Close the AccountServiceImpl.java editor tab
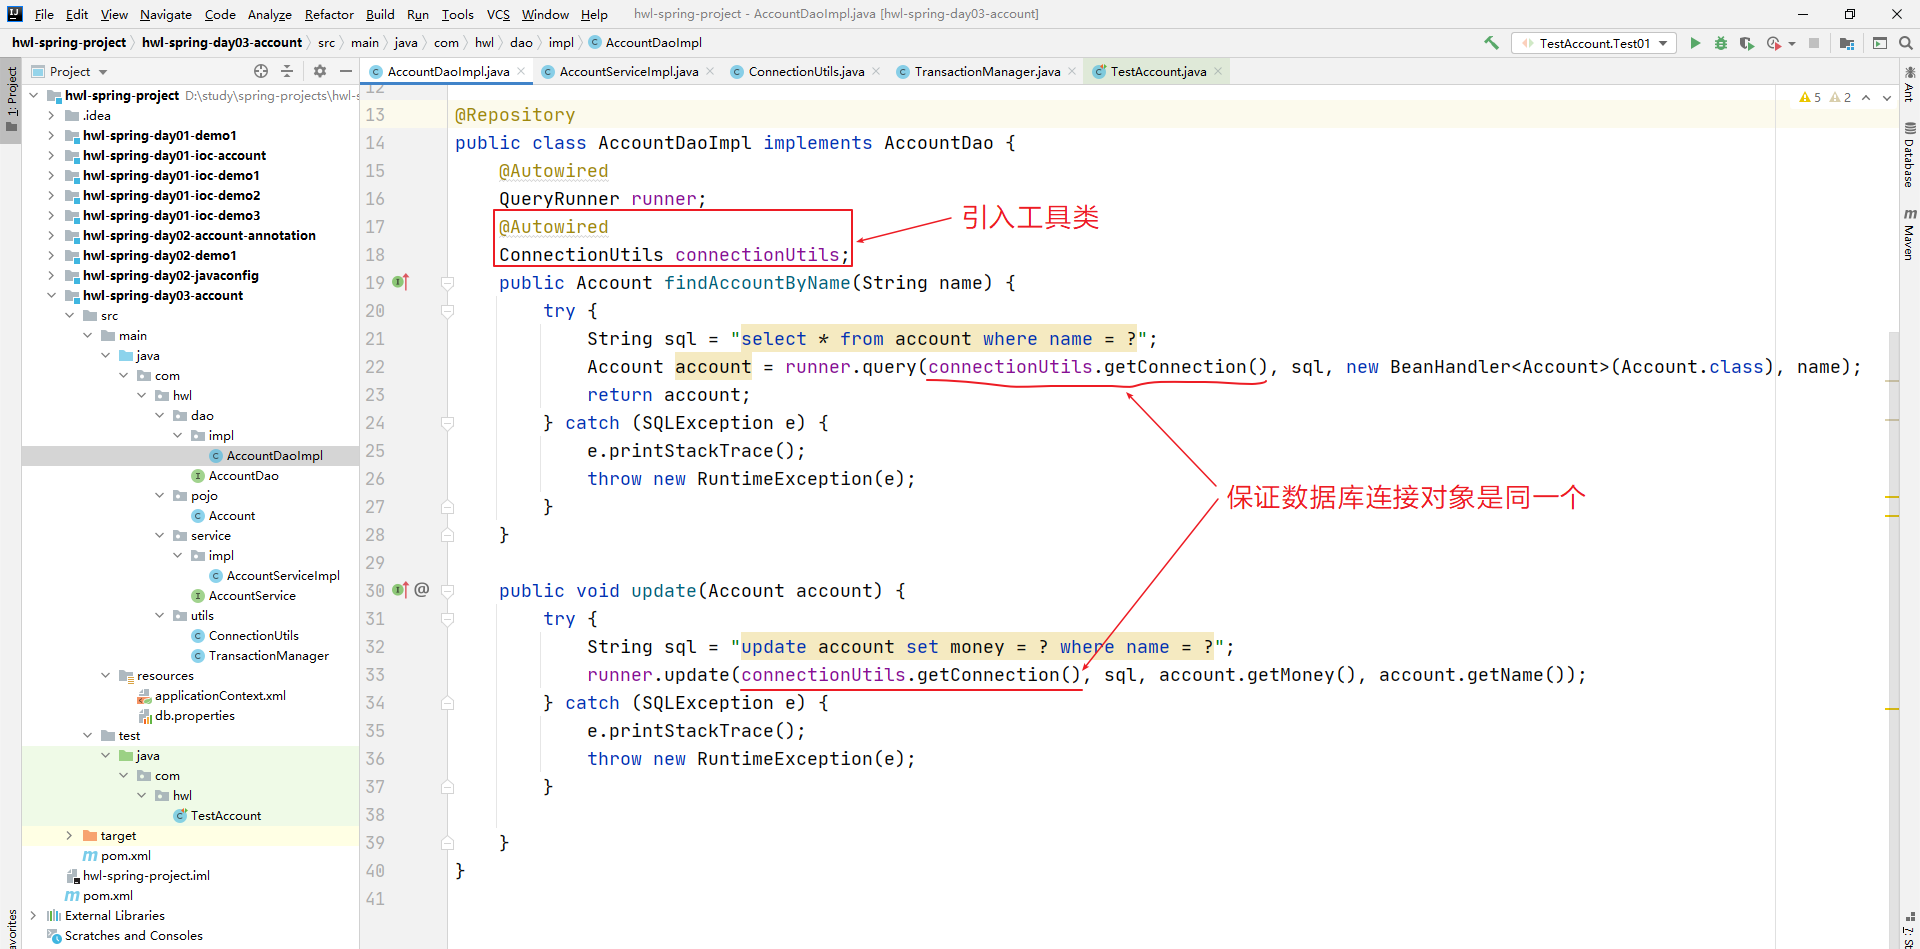 pos(710,71)
